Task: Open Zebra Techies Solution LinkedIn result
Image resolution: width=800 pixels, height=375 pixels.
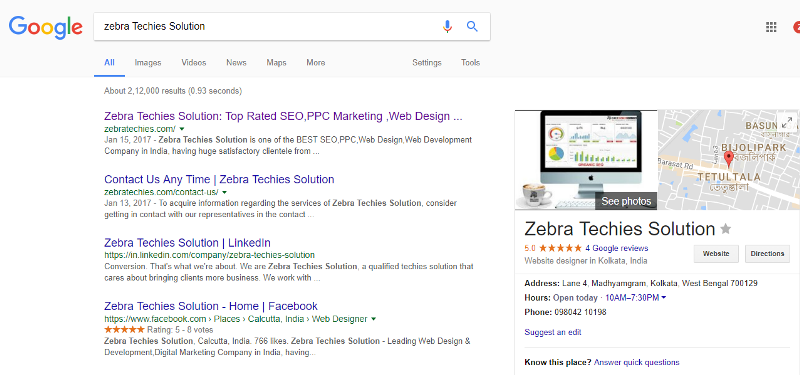Action: pyautogui.click(x=187, y=242)
